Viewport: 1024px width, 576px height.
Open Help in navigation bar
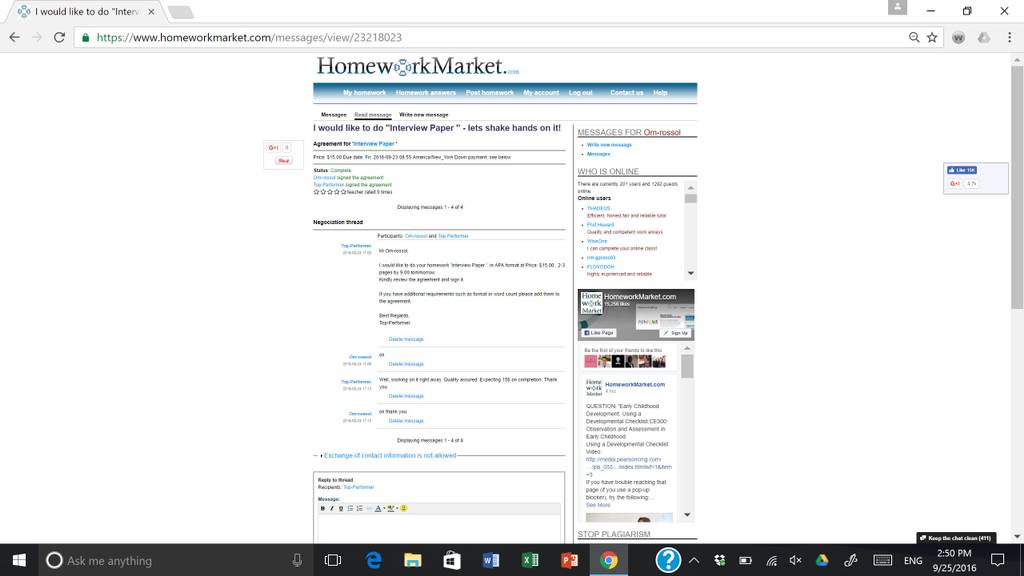click(x=660, y=93)
